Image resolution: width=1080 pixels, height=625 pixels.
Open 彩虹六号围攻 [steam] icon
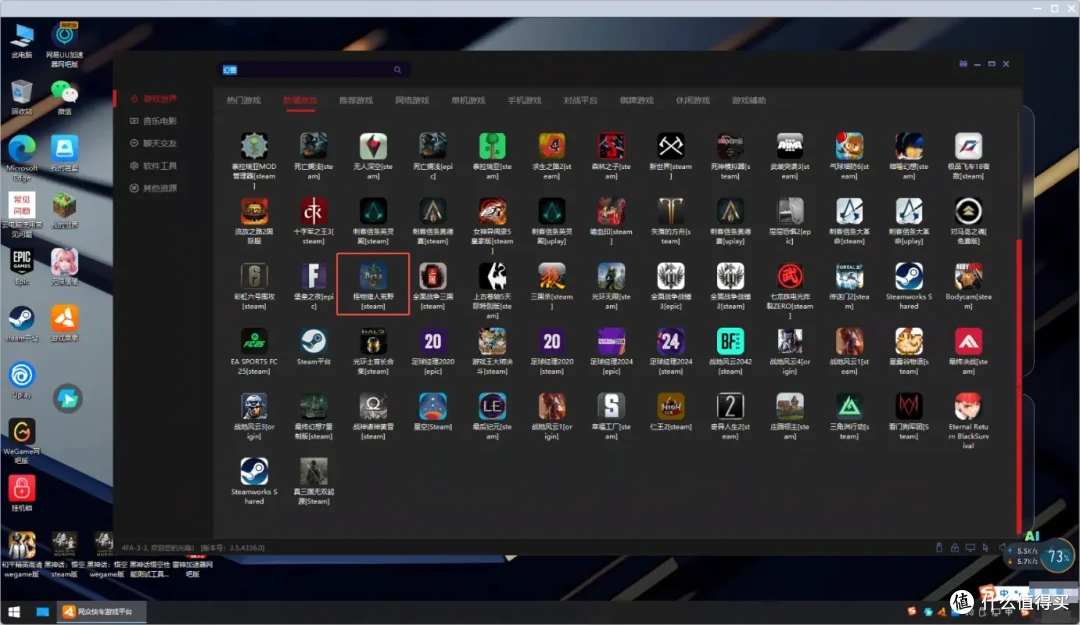254,276
